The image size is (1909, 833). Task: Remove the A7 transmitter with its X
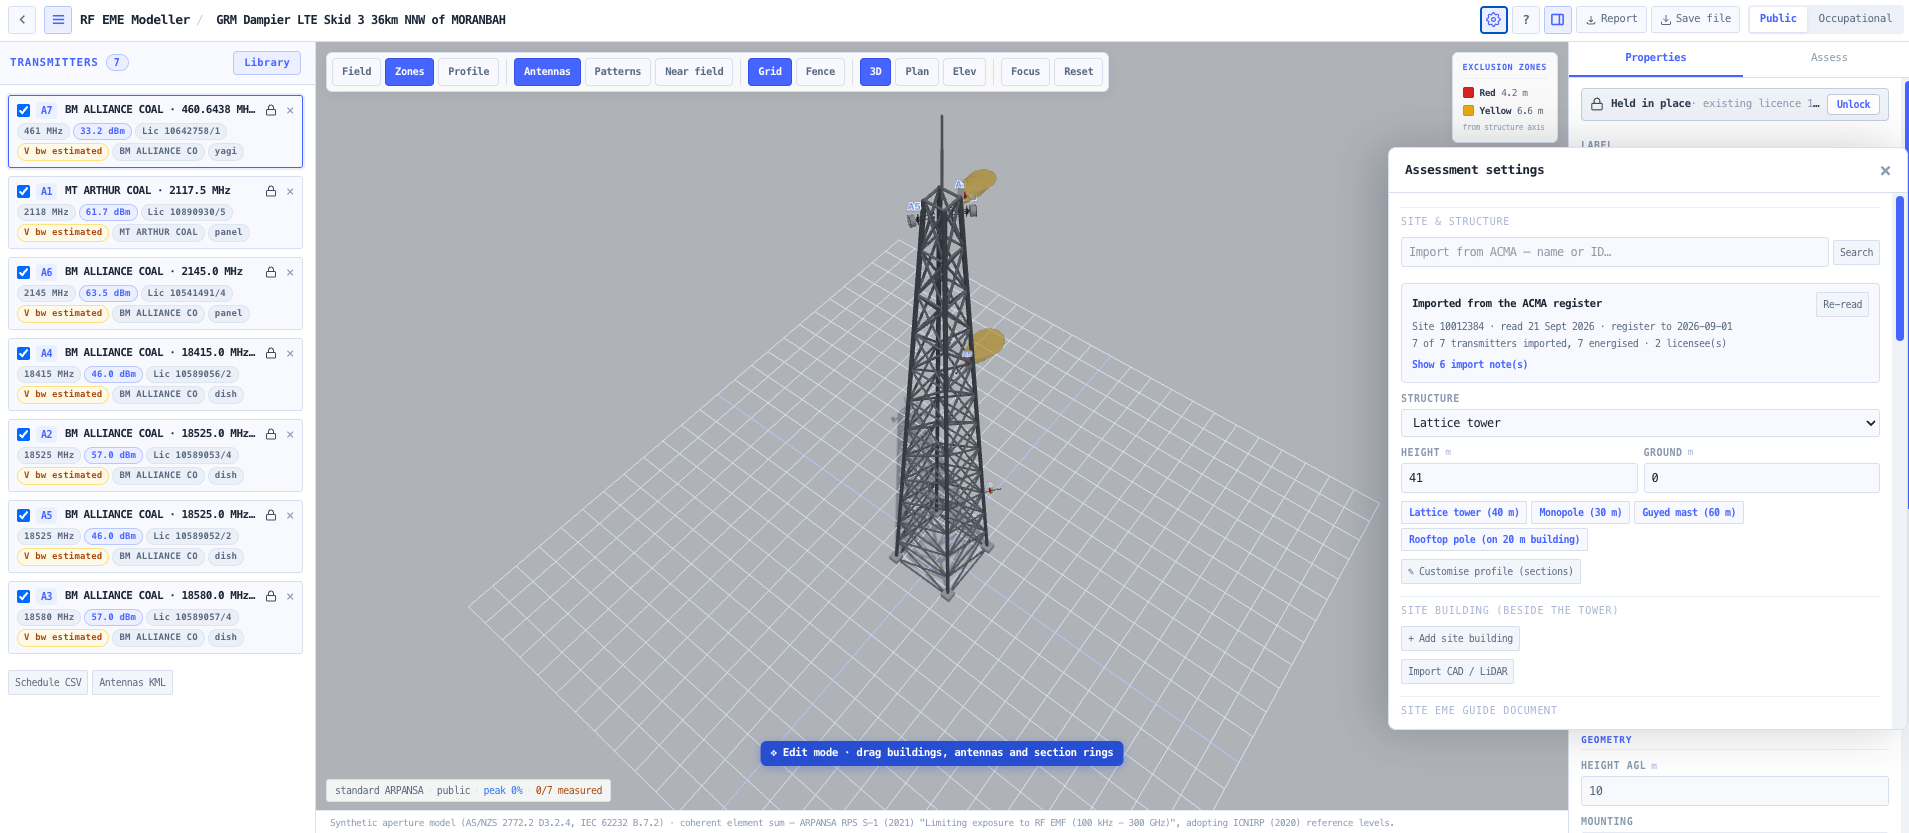pos(290,110)
